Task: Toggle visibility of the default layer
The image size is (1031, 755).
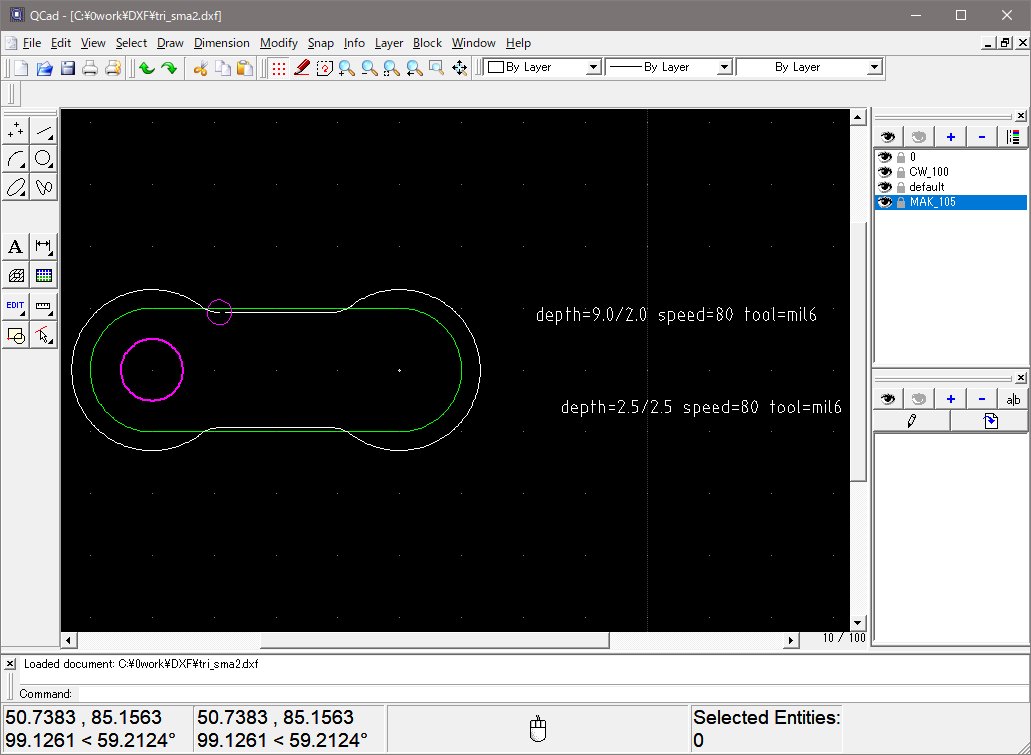Action: point(884,187)
